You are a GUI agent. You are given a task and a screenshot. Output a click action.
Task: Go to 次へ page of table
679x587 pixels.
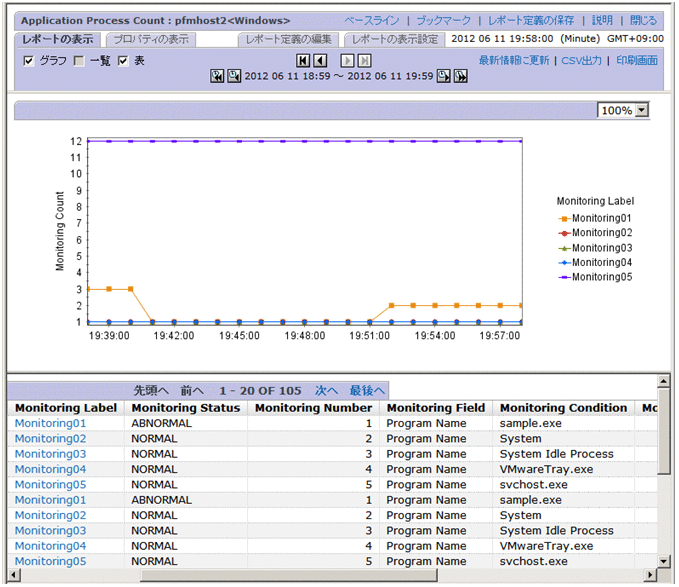[x=327, y=390]
